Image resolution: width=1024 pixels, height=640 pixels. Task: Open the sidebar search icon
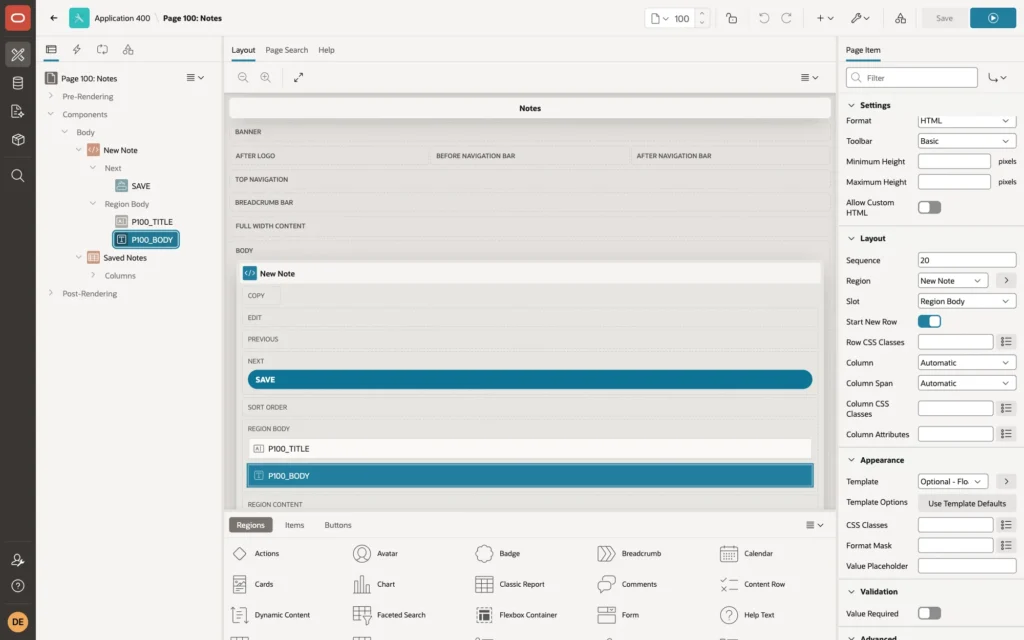click(18, 176)
